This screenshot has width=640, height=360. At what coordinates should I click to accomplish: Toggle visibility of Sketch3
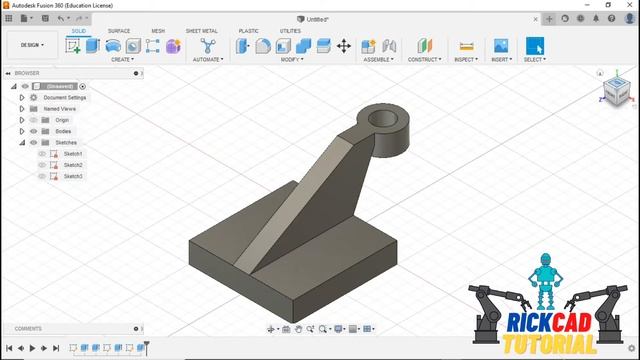pos(42,176)
